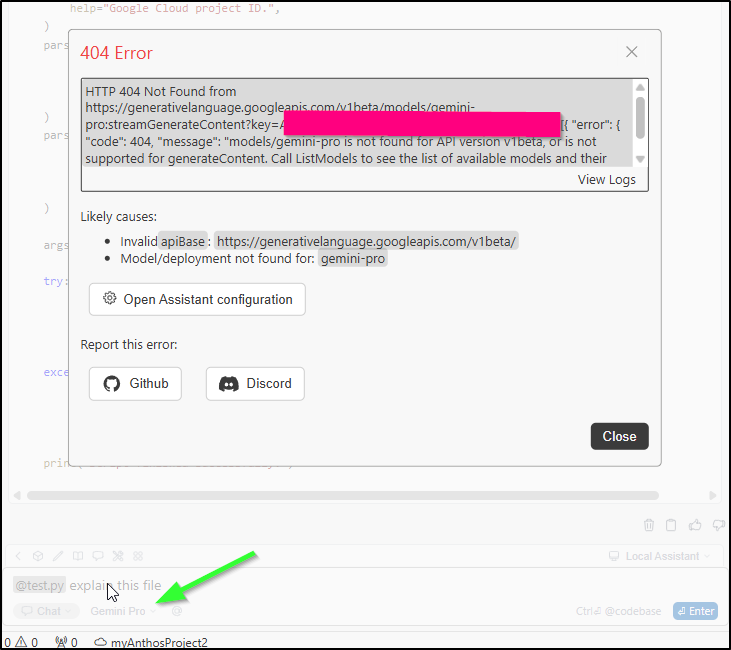Open Assistant configuration

point(197,299)
